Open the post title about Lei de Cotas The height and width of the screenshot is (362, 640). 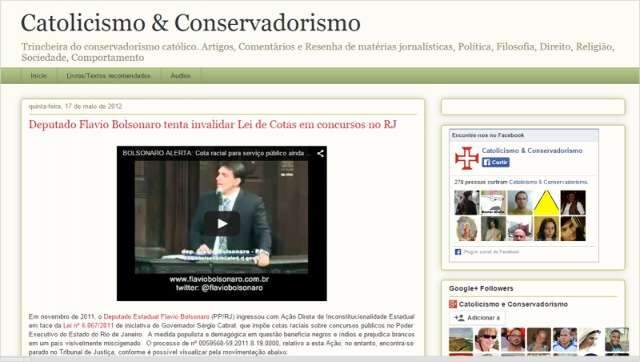(x=212, y=124)
